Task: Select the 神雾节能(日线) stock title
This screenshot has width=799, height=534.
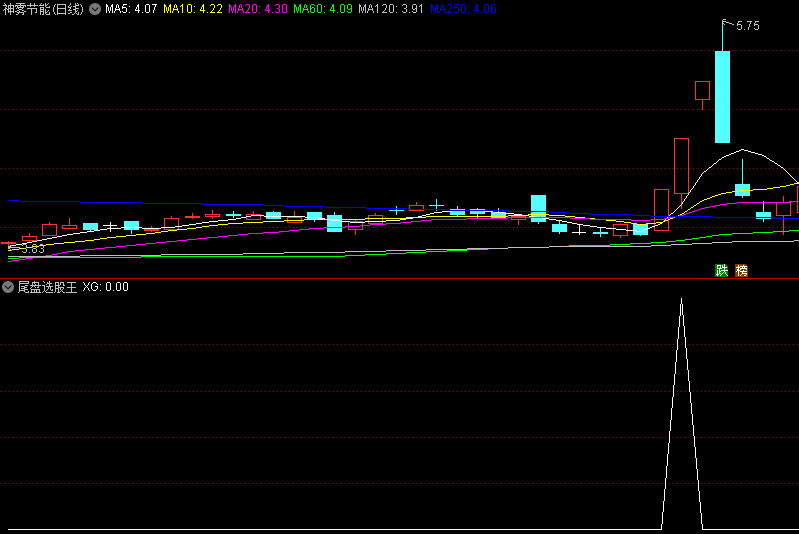Action: (43, 9)
